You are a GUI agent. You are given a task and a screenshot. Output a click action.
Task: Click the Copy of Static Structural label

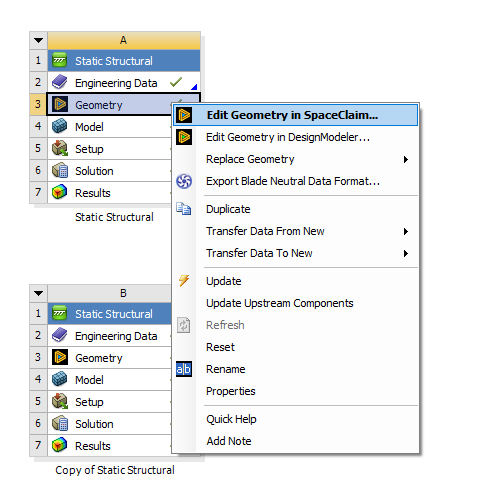(x=115, y=470)
